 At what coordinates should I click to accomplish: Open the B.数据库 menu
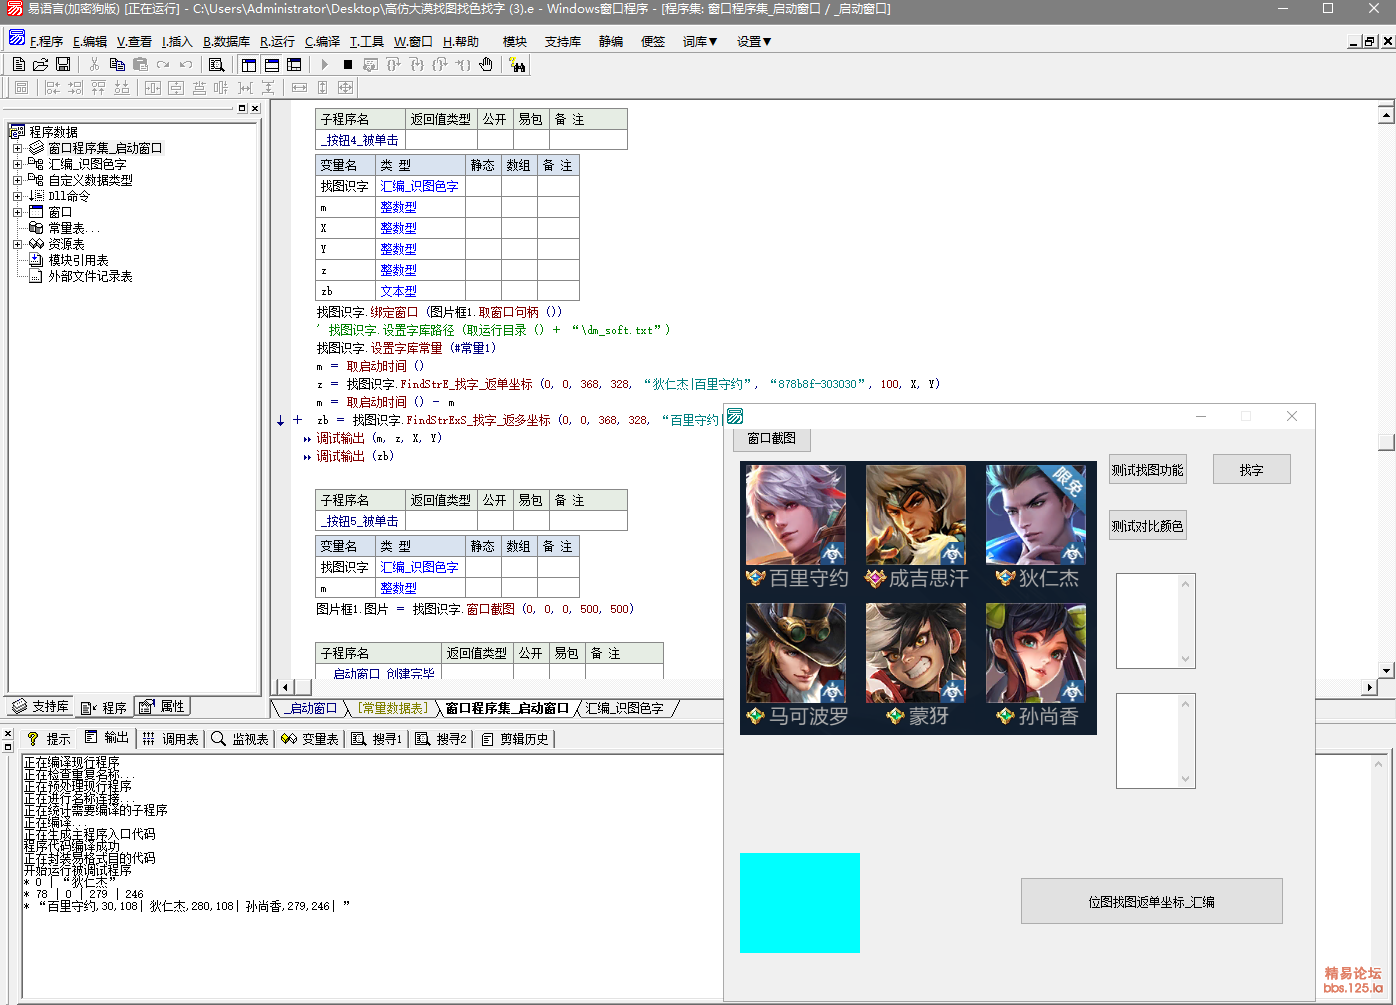click(x=226, y=41)
